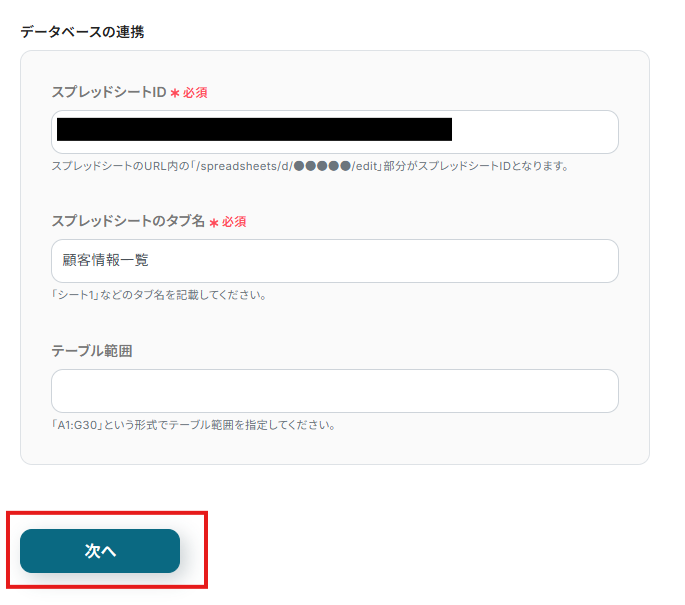Click the データベースの連携 section heading

point(82,32)
